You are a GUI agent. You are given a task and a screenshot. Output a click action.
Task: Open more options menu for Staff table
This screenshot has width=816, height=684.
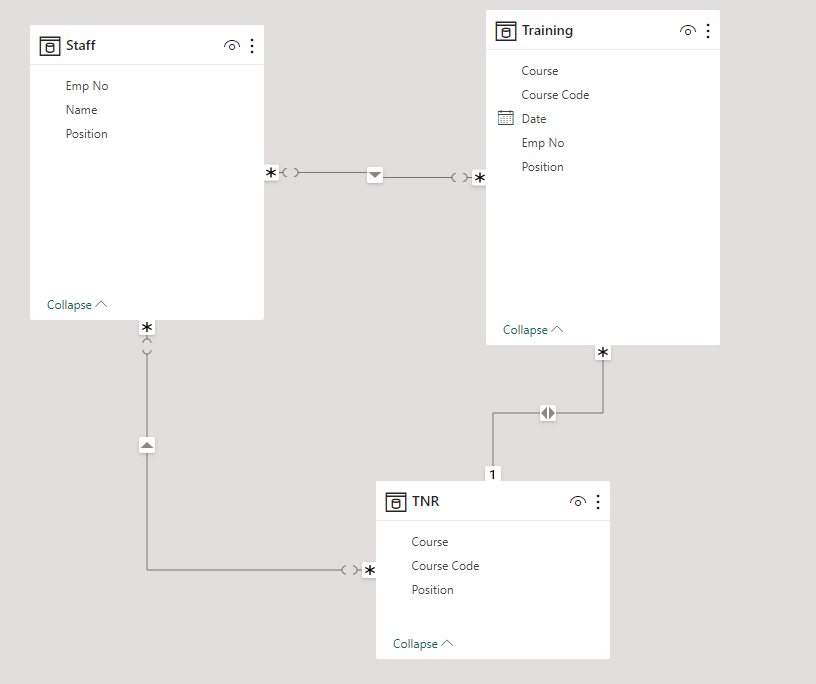252,46
